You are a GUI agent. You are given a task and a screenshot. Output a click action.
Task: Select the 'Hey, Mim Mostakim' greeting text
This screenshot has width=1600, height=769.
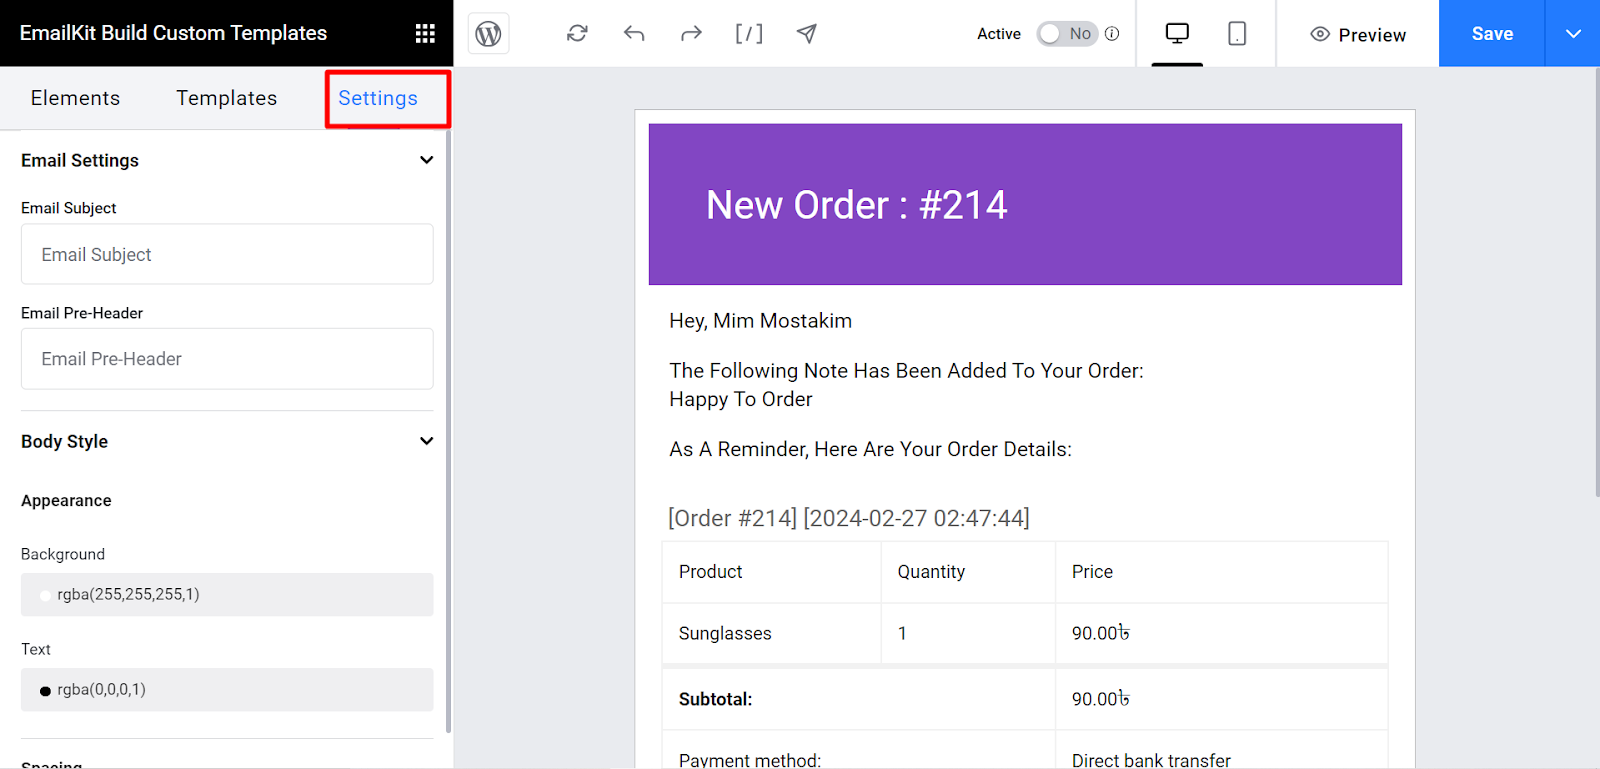pyautogui.click(x=761, y=321)
